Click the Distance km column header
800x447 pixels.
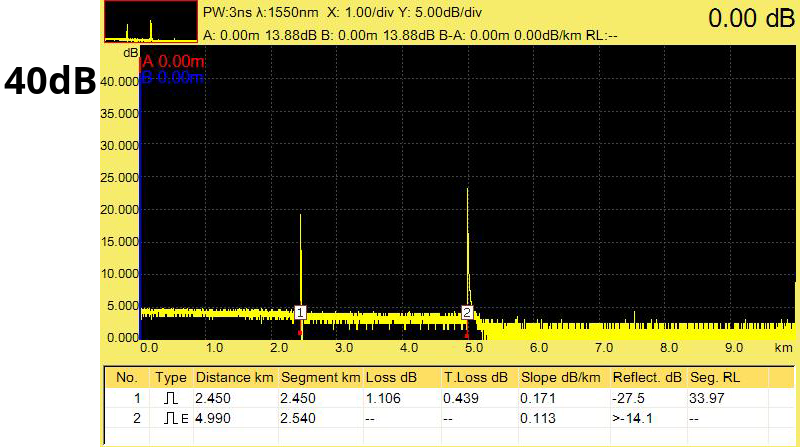pos(235,378)
